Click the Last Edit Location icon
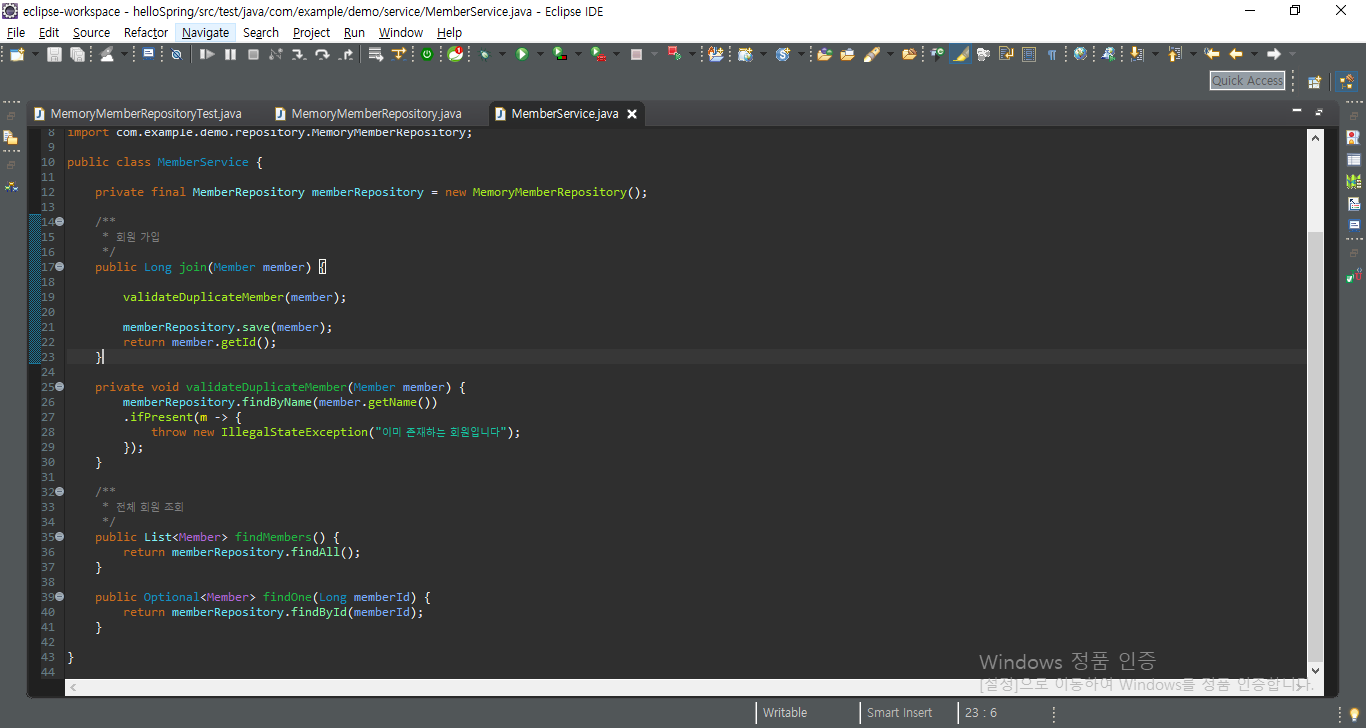 point(1210,54)
